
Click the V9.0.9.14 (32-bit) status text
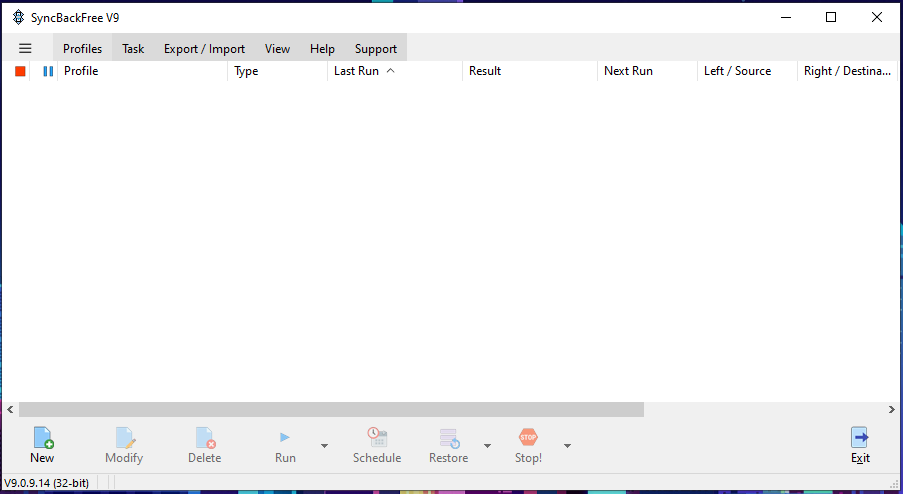47,483
